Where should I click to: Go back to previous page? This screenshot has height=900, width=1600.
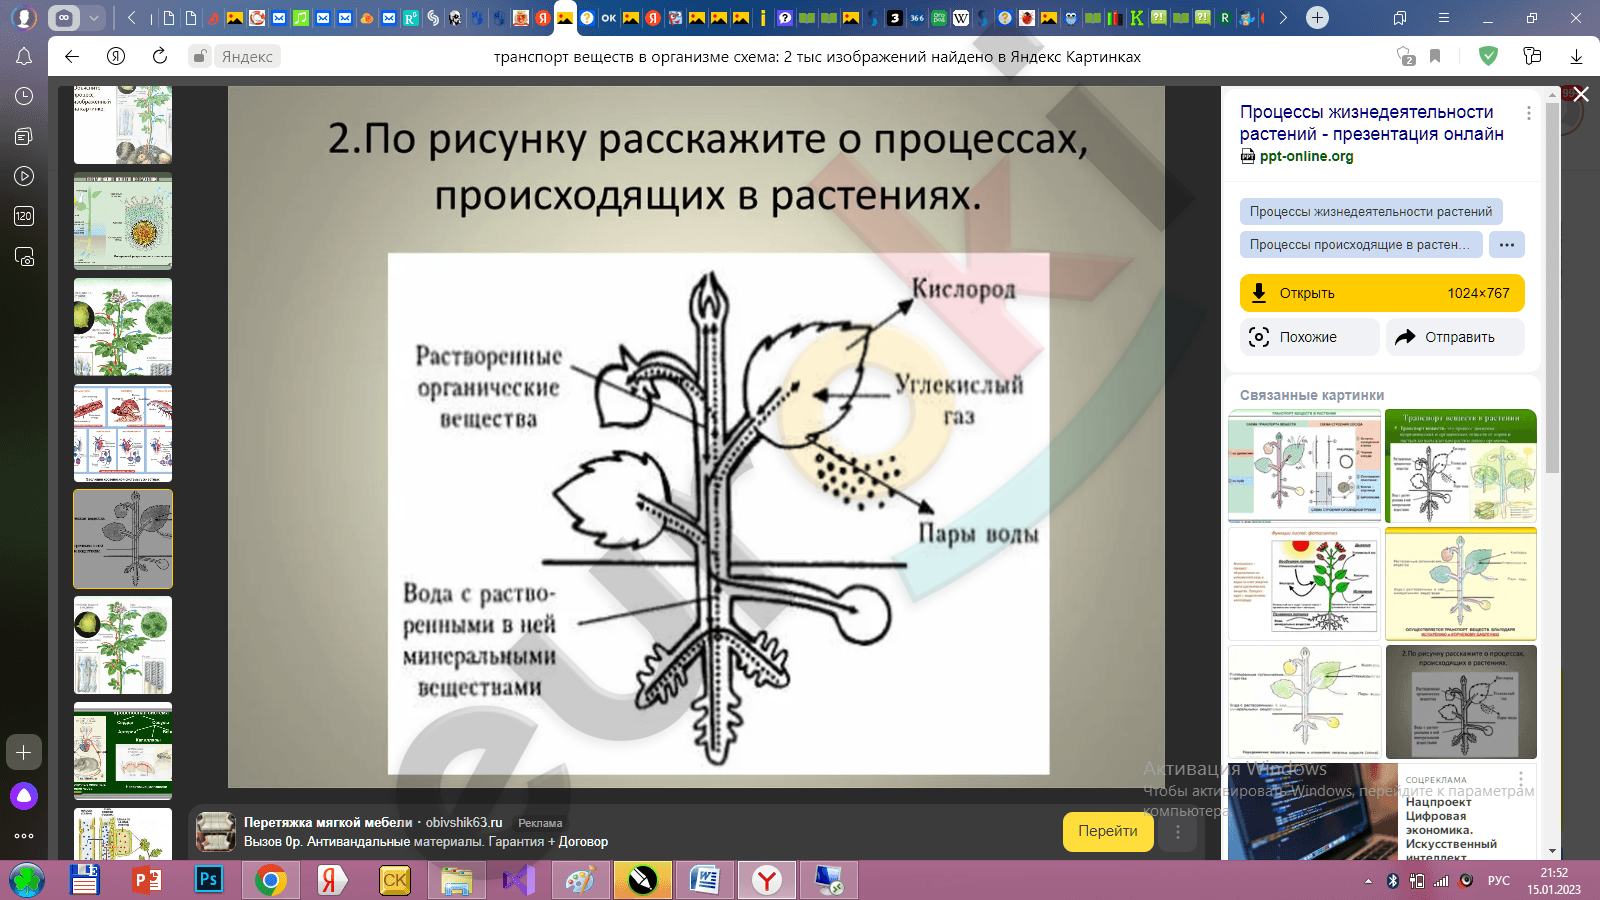(72, 56)
